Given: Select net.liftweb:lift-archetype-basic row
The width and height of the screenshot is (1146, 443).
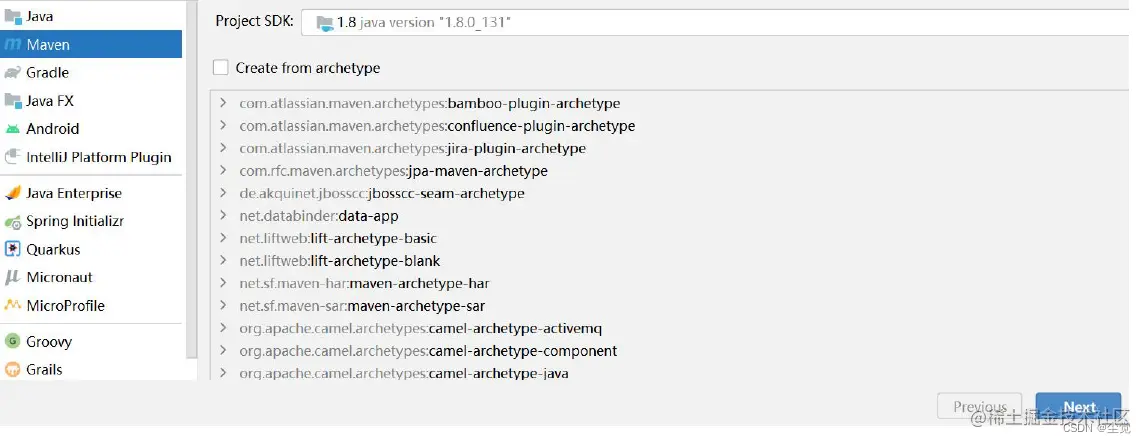Looking at the screenshot, I should (x=338, y=238).
